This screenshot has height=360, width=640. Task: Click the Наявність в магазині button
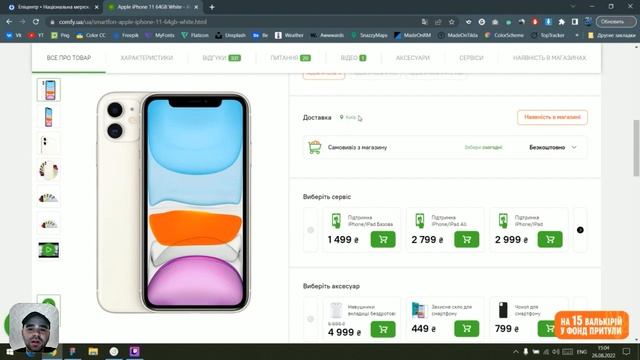click(x=552, y=117)
